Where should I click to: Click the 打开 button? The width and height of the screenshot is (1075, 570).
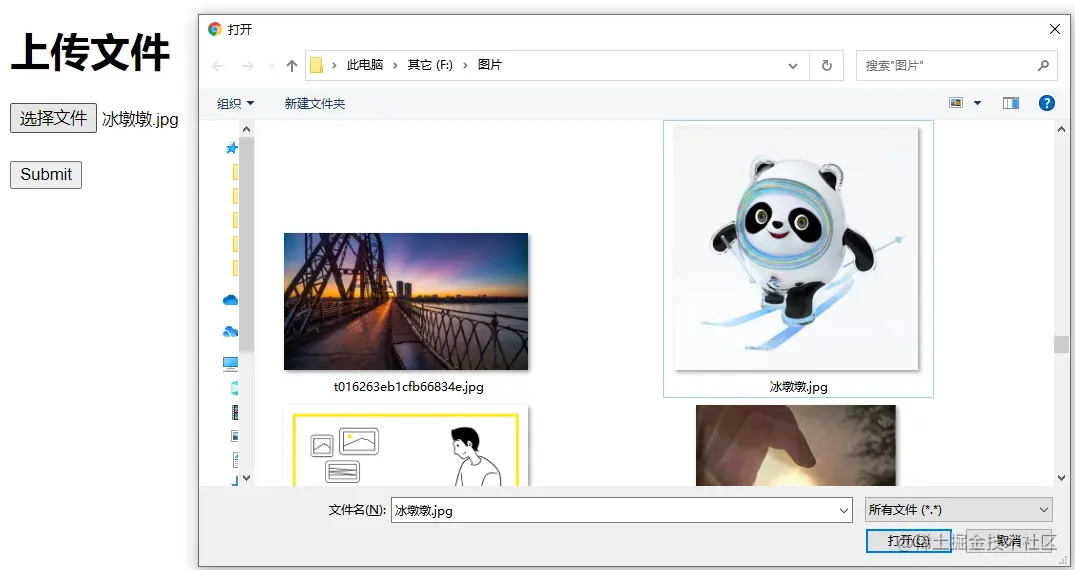click(908, 541)
